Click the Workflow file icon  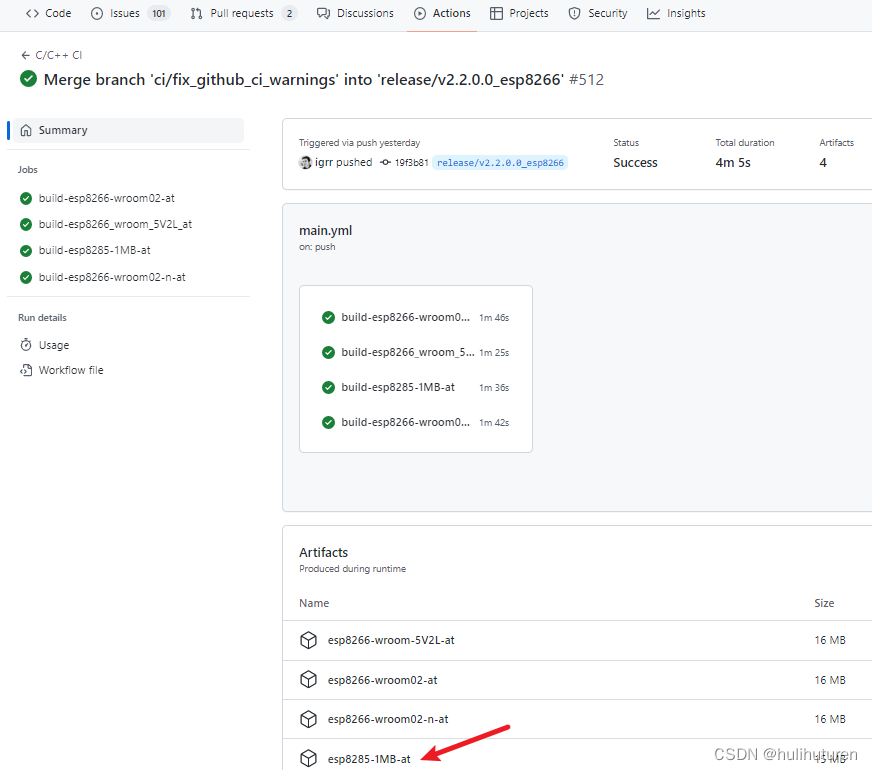pyautogui.click(x=26, y=370)
